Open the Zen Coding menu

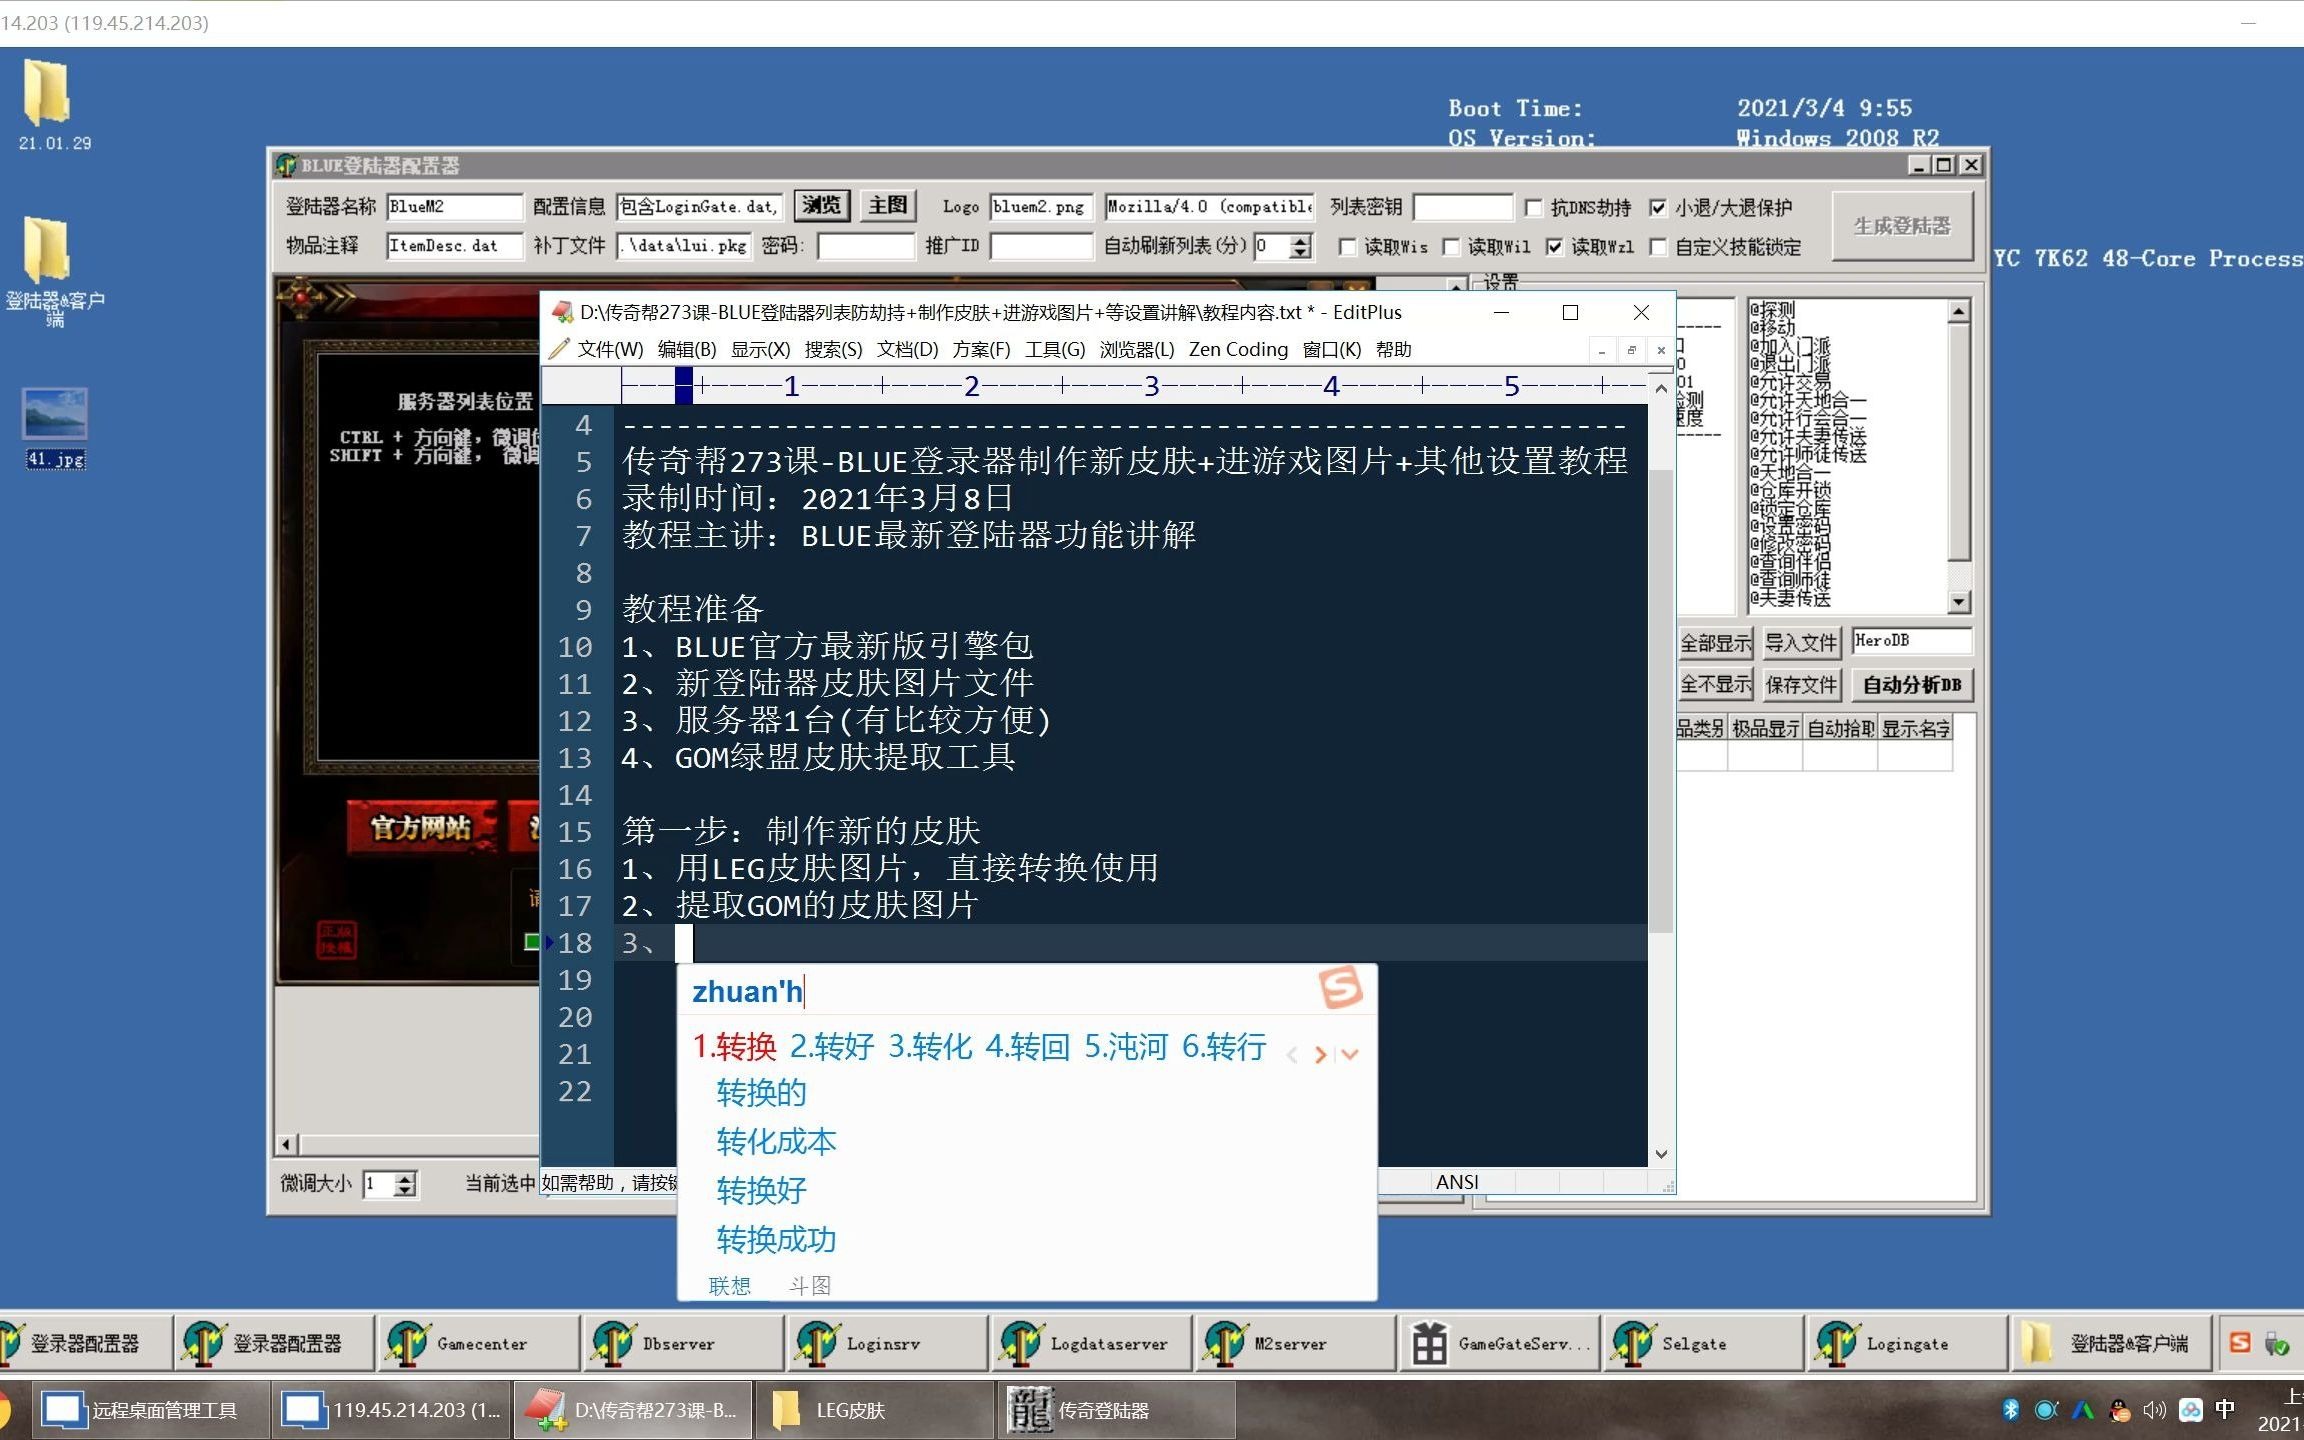click(x=1237, y=349)
